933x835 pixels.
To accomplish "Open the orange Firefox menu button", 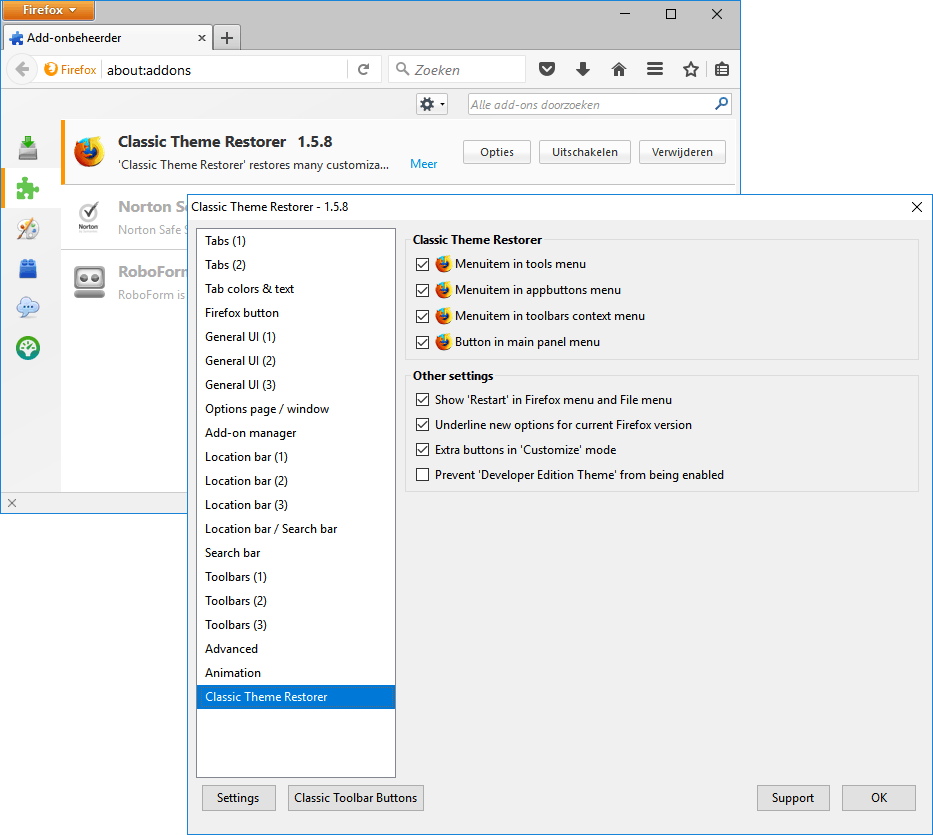I will [x=49, y=10].
